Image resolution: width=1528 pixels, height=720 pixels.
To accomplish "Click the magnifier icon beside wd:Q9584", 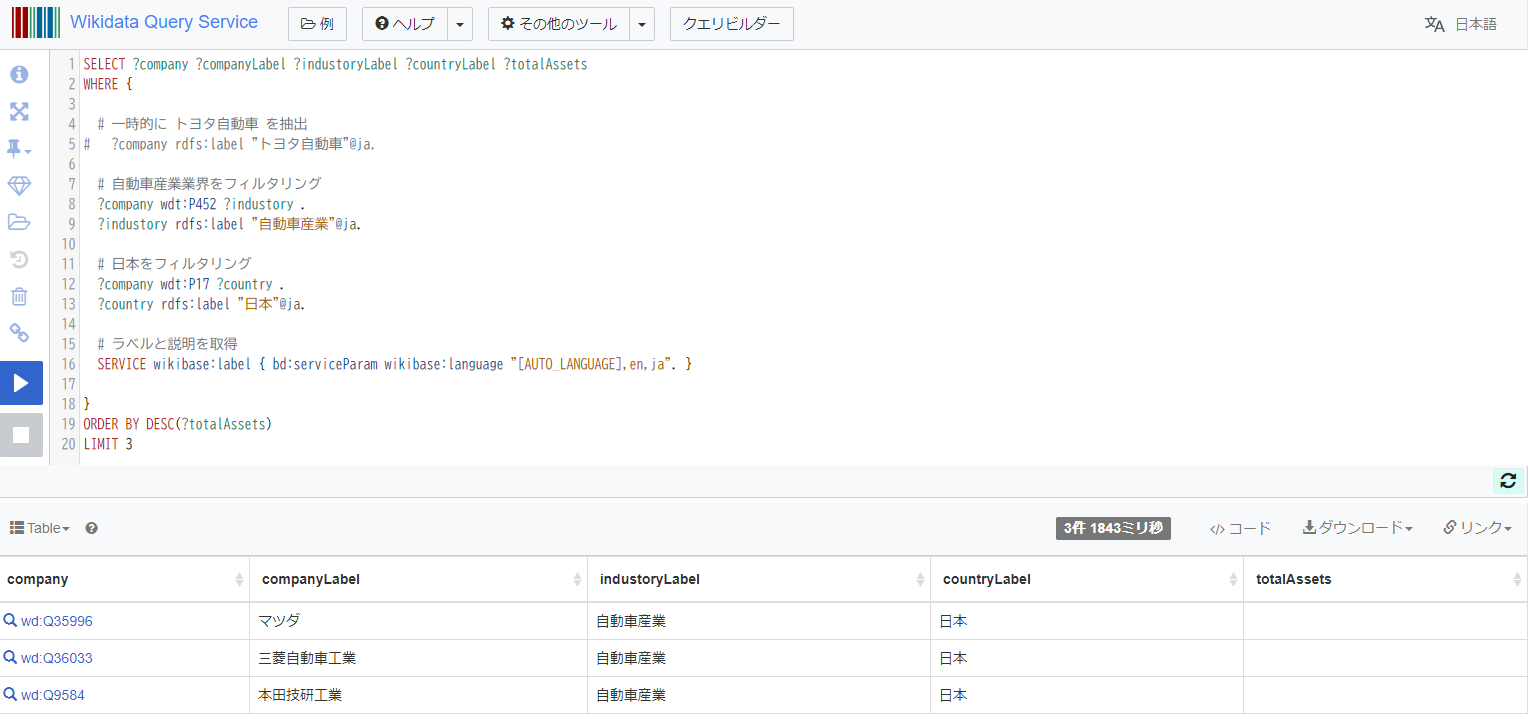I will click(10, 695).
